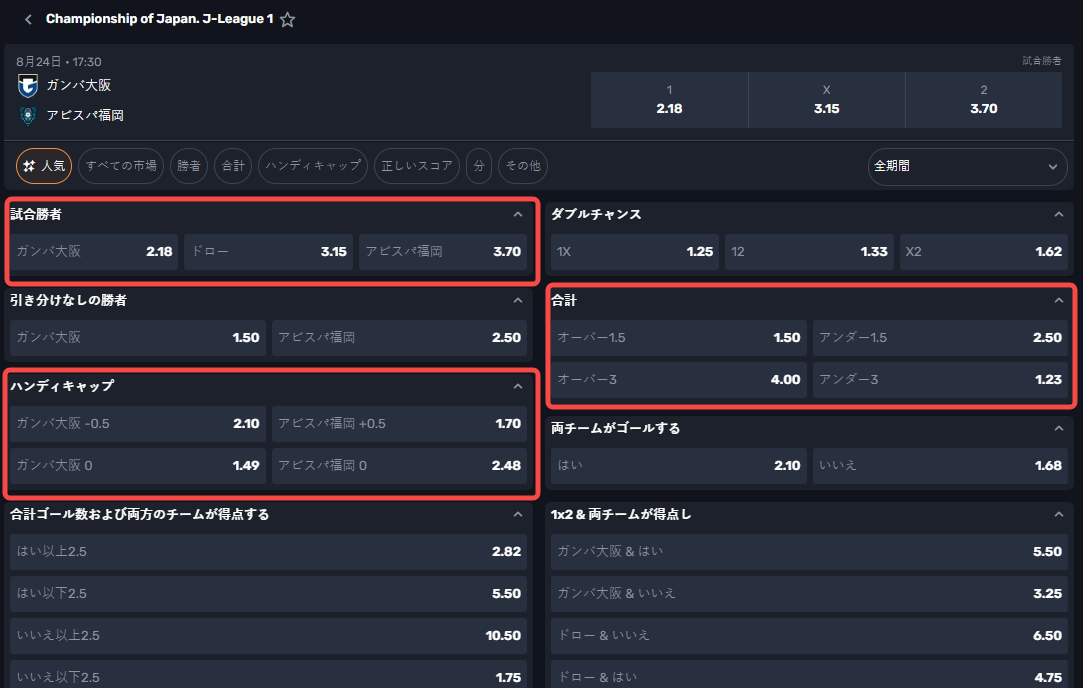Select はい for both teams scoring
Image resolution: width=1083 pixels, height=688 pixels.
tap(679, 466)
